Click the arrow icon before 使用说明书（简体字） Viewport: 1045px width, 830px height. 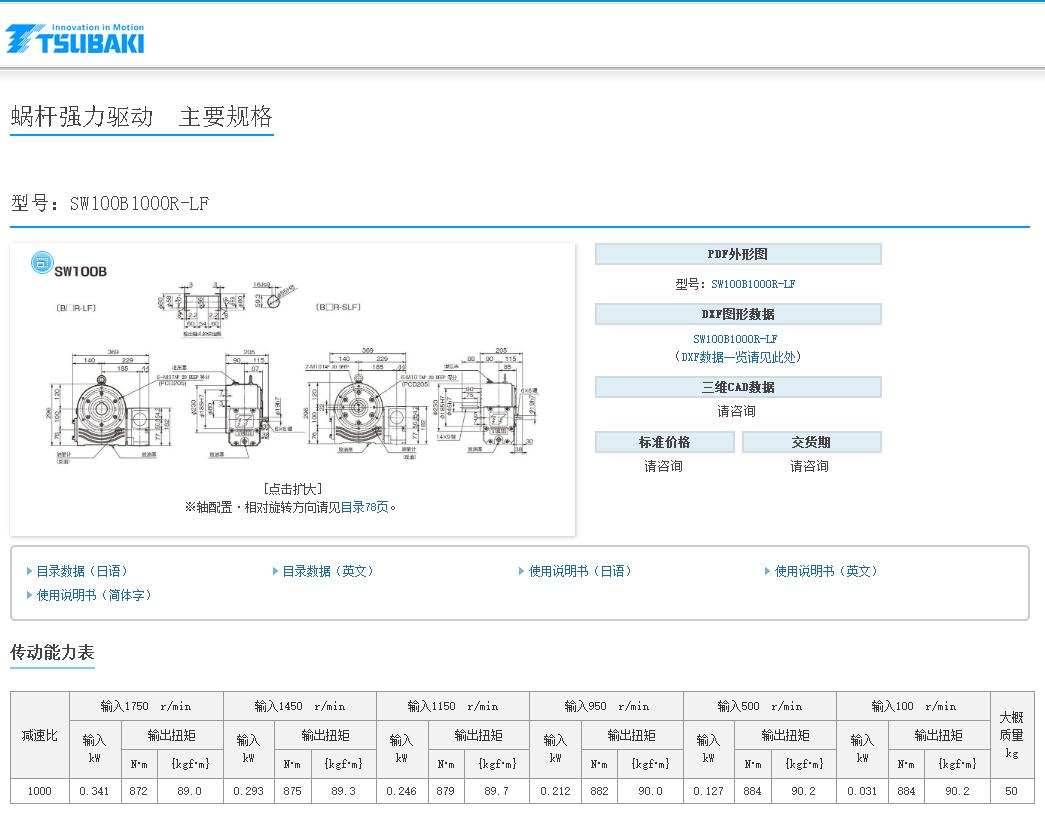[27, 595]
